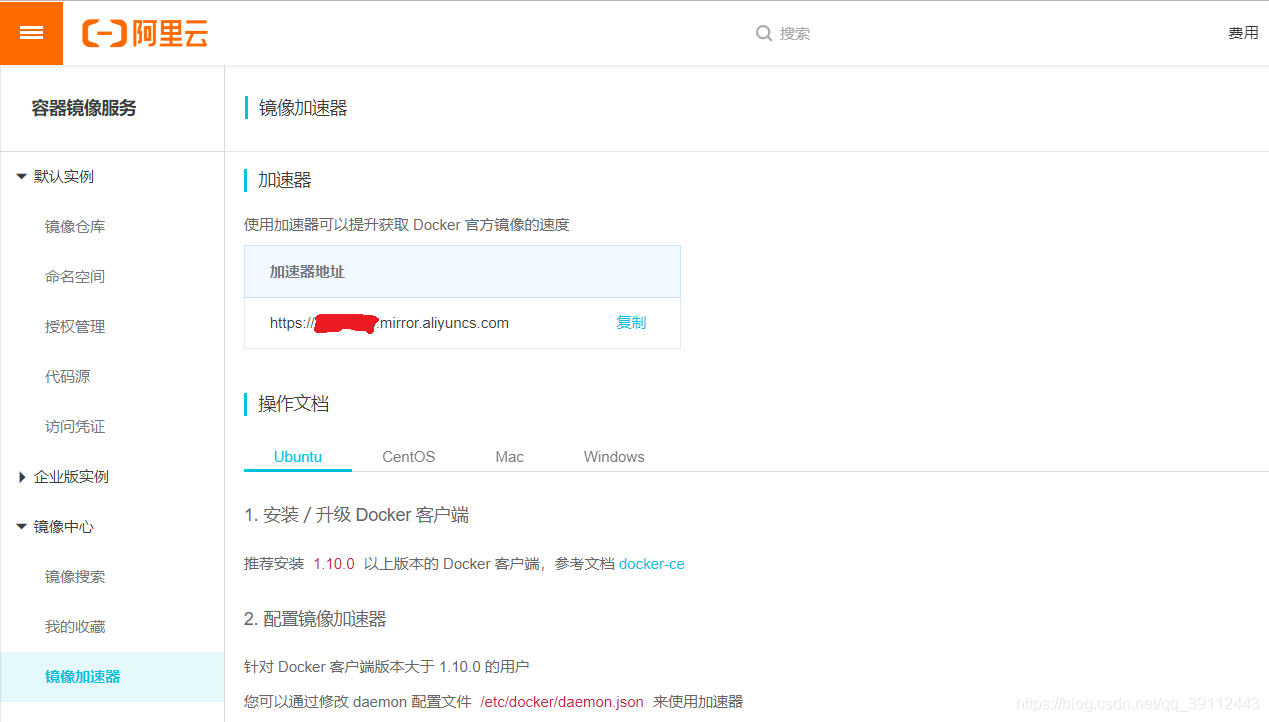The image size is (1269, 722).
Task: Open the docker-ce documentation link
Action: (x=652, y=563)
